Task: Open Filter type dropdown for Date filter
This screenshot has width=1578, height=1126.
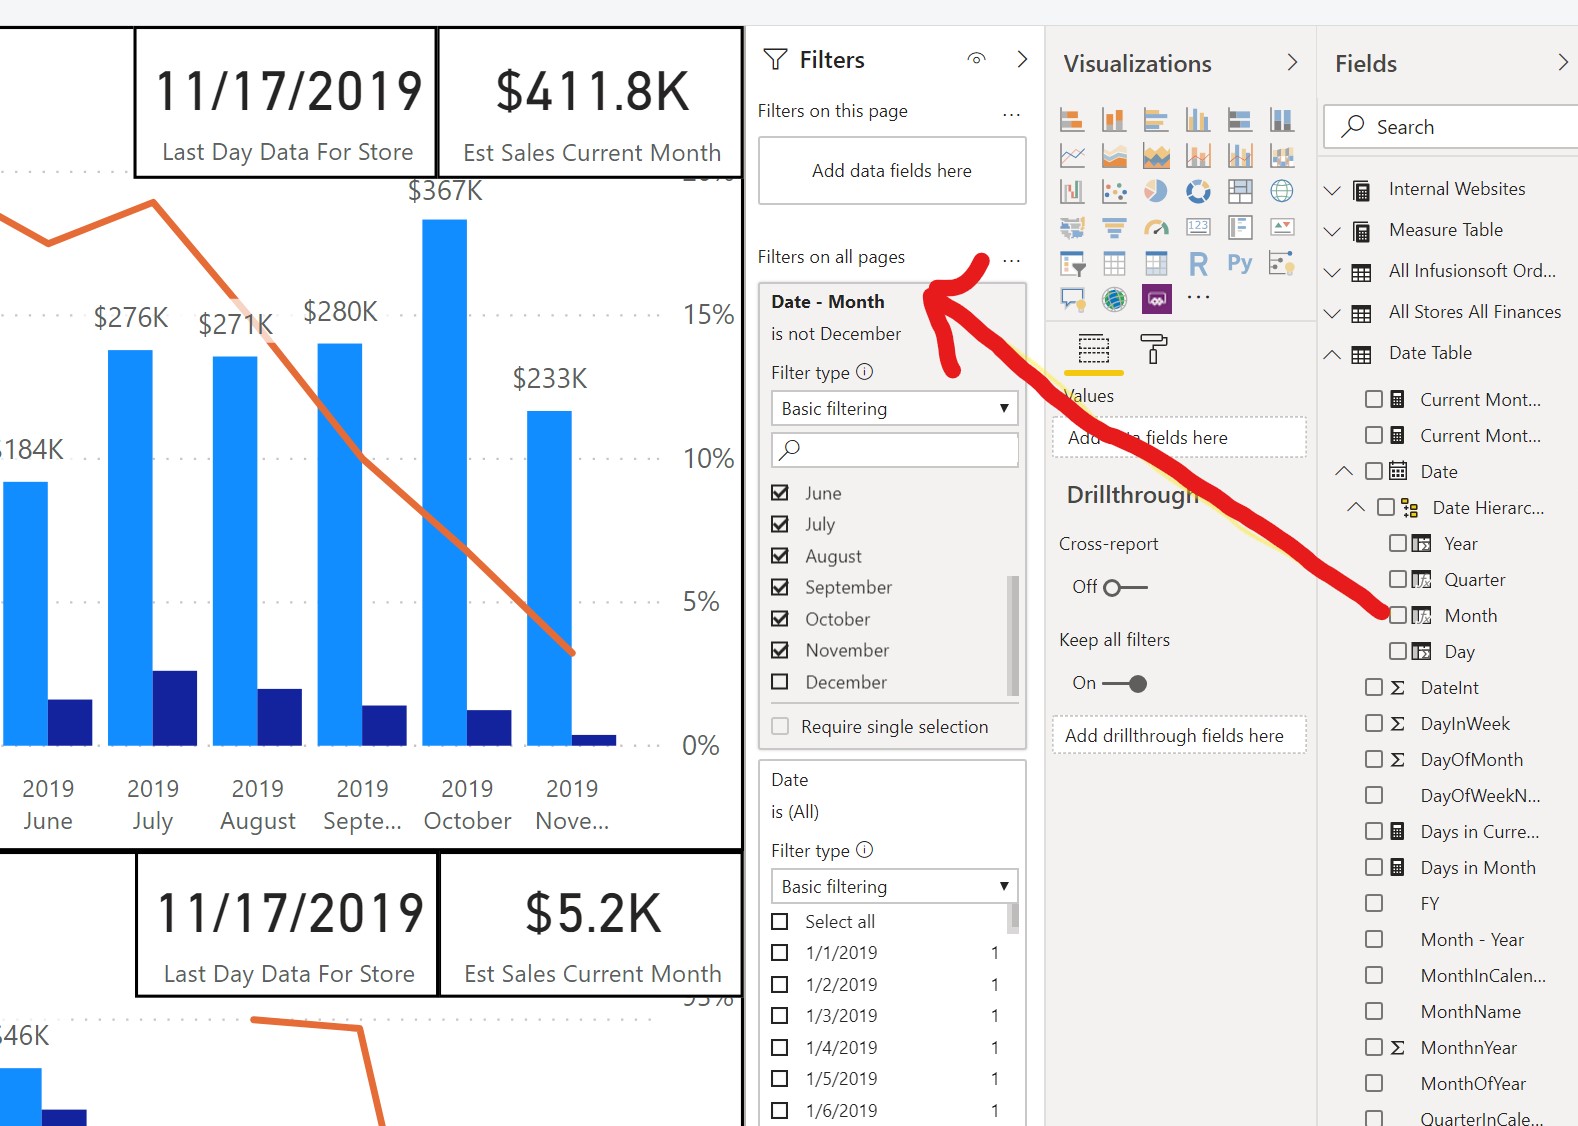Action: coord(895,886)
